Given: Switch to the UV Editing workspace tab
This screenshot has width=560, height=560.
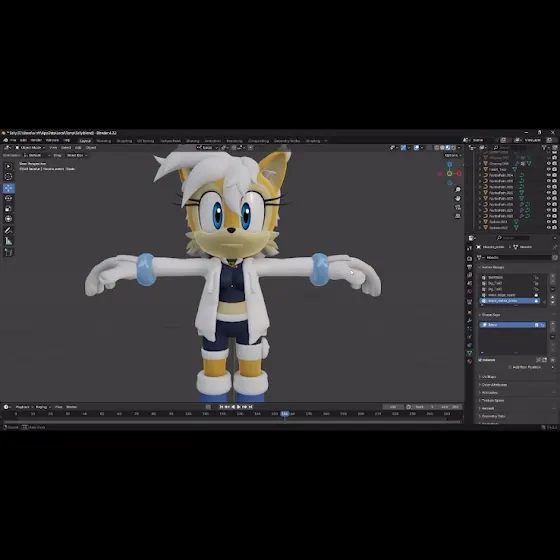Looking at the screenshot, I should 146,141.
